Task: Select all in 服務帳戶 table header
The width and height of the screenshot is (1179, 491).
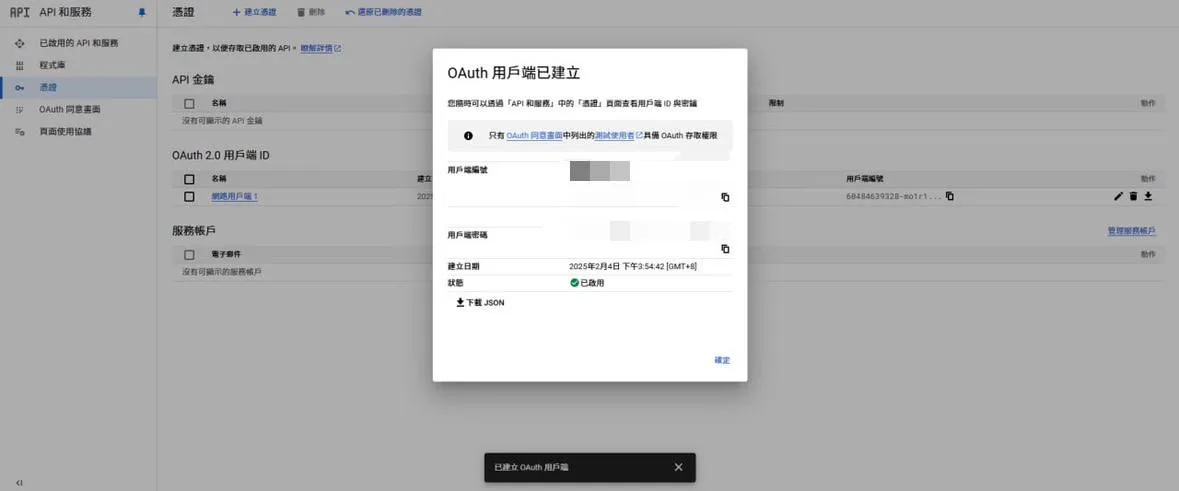Action: (x=189, y=254)
